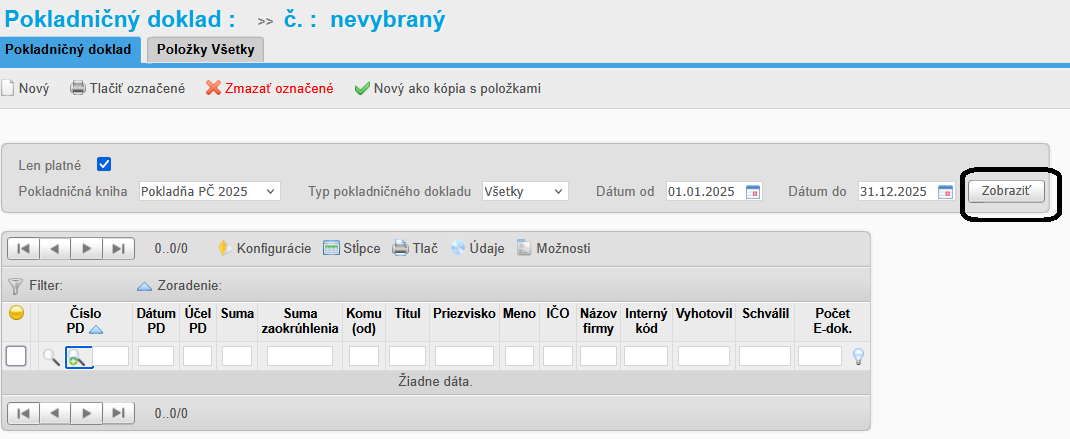This screenshot has height=439, width=1070.
Task: Click Číslo PD filter input
Action: 110,356
